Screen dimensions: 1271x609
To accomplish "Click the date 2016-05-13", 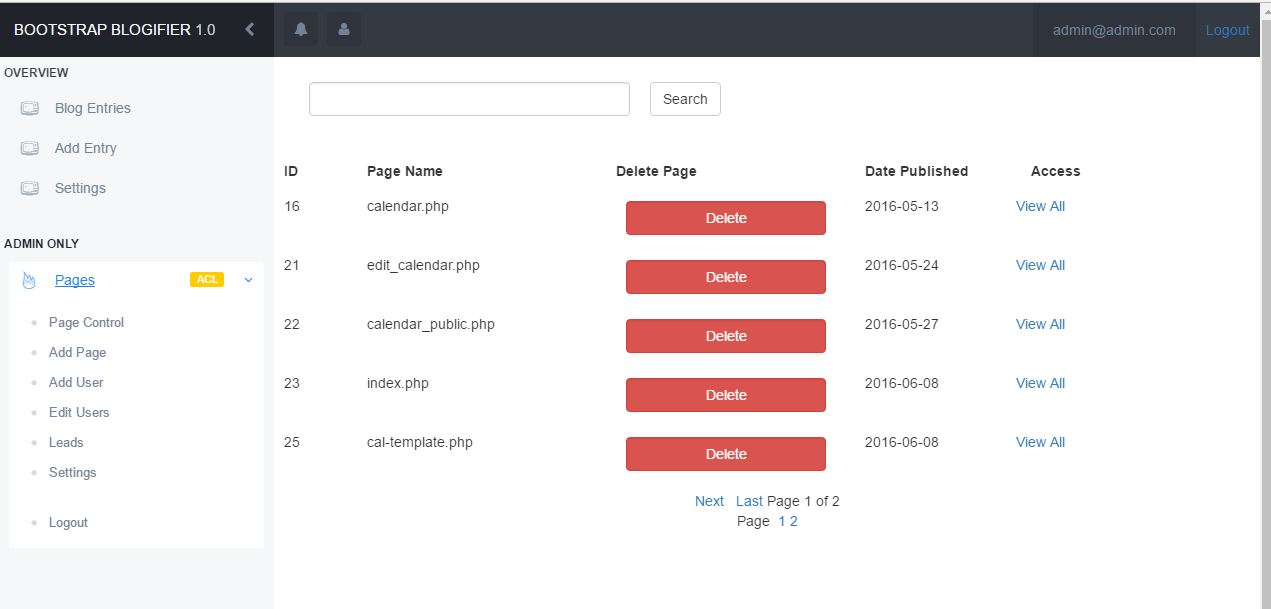I will [x=902, y=206].
